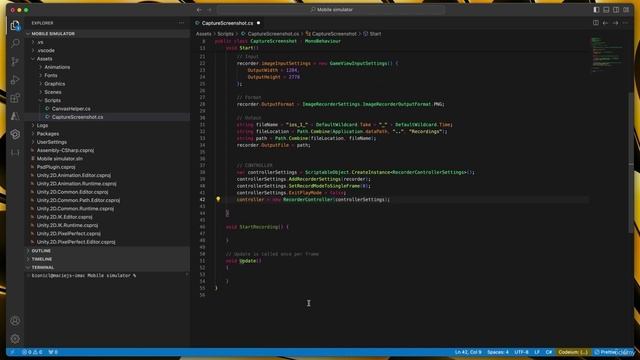Click the Mobile simulator command center search
The height and width of the screenshot is (360, 640).
(x=331, y=10)
